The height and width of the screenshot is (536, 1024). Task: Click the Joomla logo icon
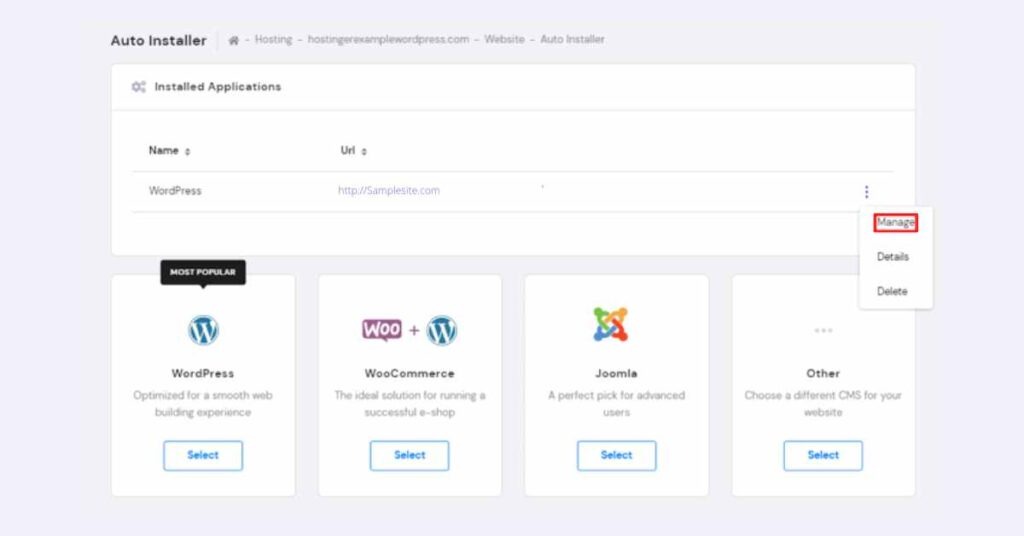coord(611,324)
